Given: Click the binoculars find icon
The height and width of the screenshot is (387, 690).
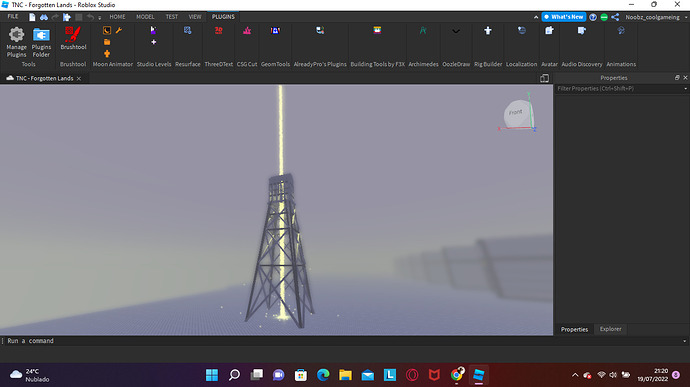Looking at the screenshot, I should click(x=44, y=17).
